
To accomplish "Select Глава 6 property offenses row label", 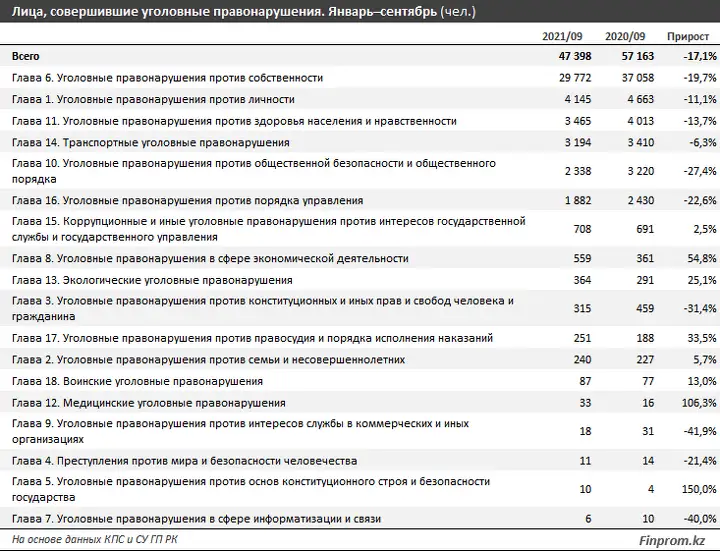I will click(168, 78).
